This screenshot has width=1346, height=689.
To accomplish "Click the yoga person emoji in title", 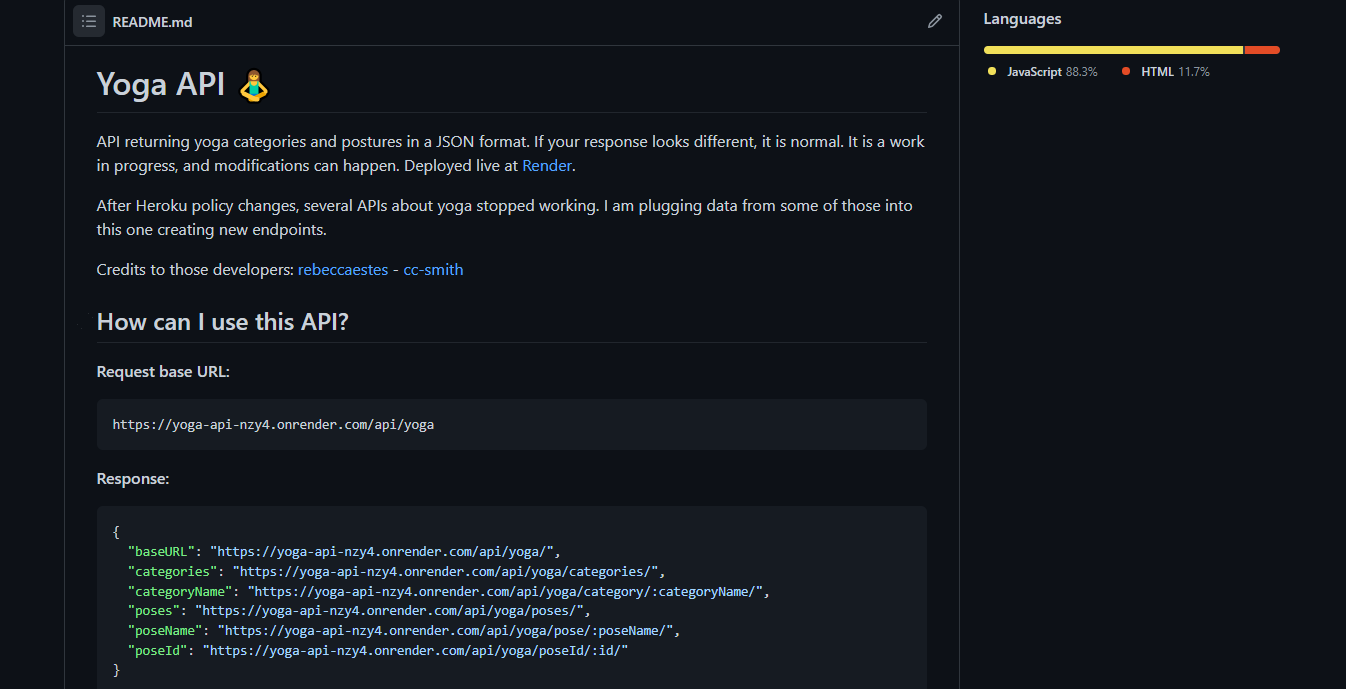I will point(254,85).
